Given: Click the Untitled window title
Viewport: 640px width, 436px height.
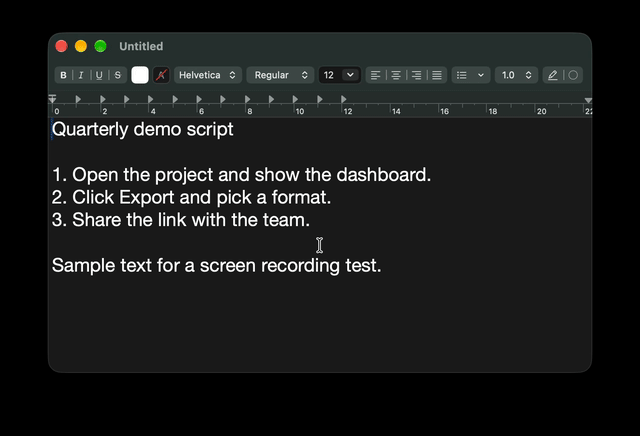Looking at the screenshot, I should pos(141,46).
